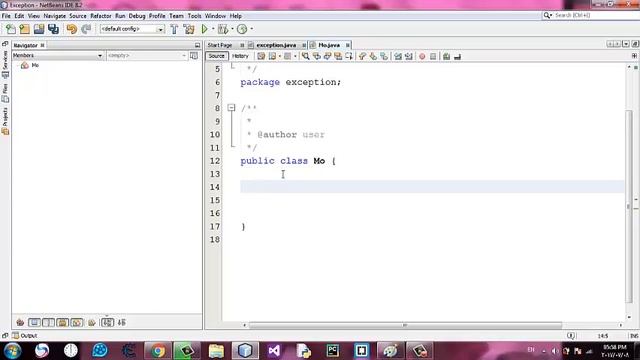Open the Tools menu

194,16
